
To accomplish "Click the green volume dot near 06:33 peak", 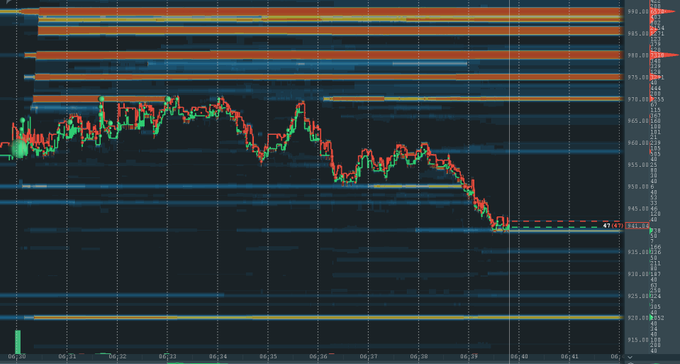I will tap(168, 99).
